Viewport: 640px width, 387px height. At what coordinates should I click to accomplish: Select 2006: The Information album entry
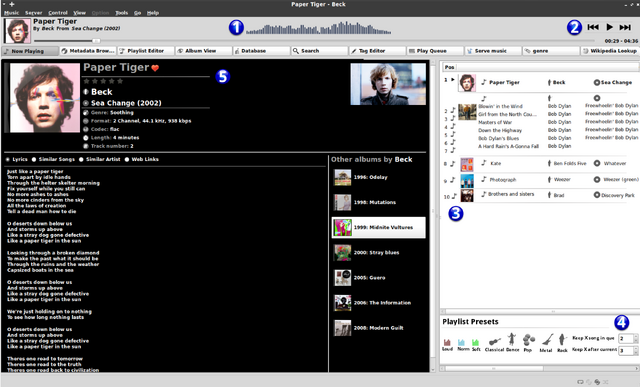(379, 303)
